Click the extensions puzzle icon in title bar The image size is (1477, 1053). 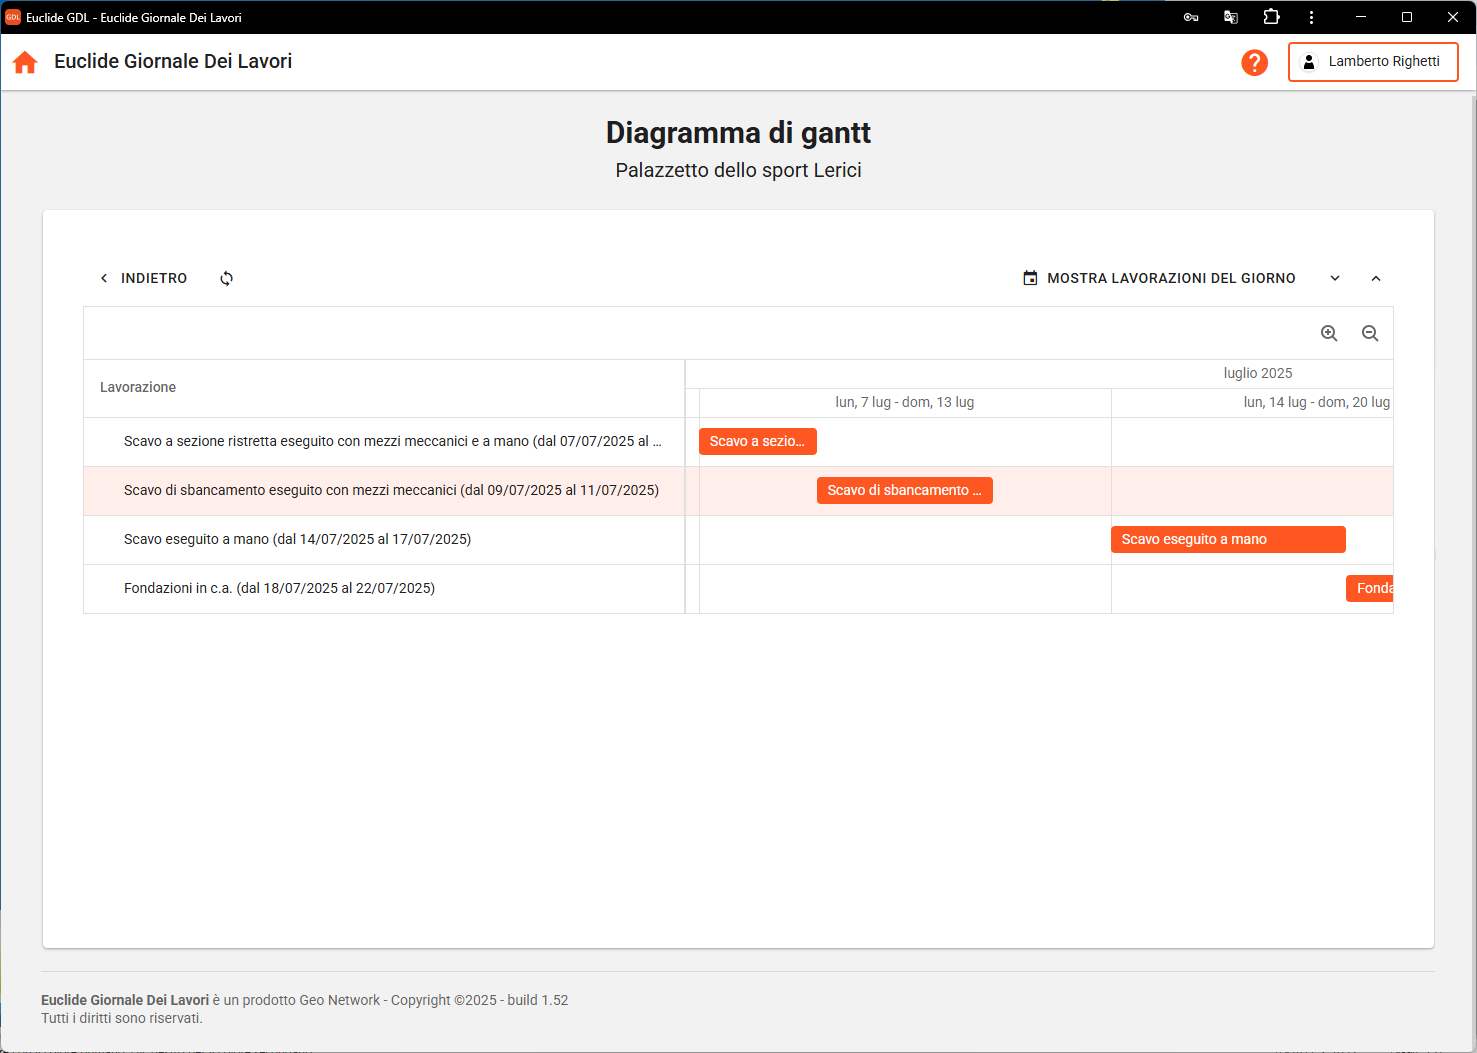1271,17
